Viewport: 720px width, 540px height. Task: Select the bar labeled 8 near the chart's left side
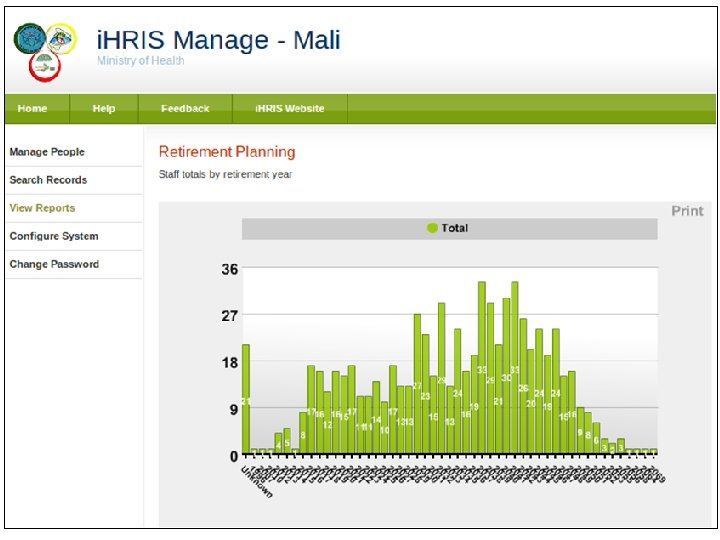[303, 433]
